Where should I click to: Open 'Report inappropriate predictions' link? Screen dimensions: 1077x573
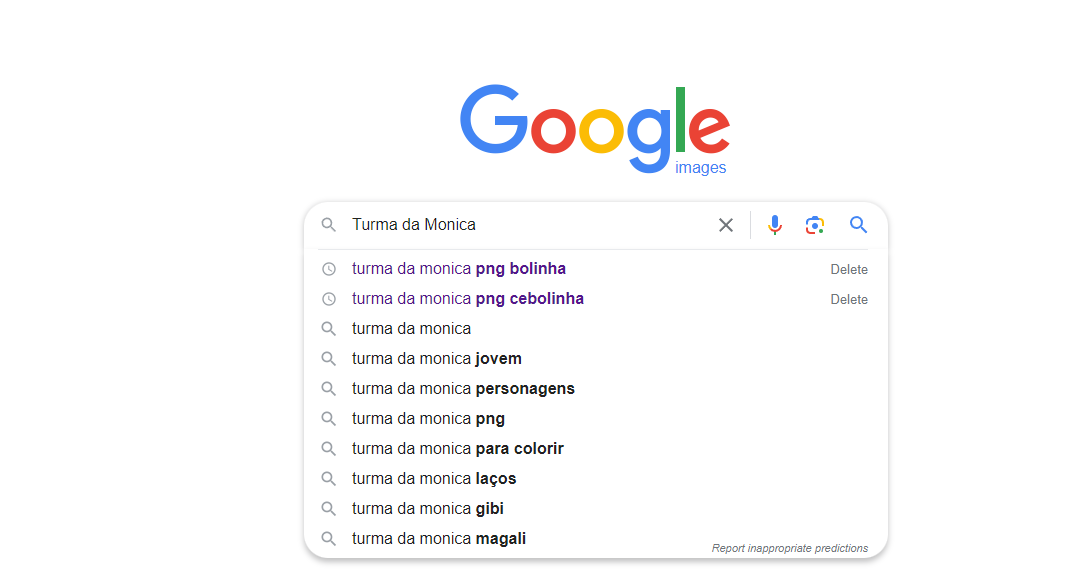point(790,548)
